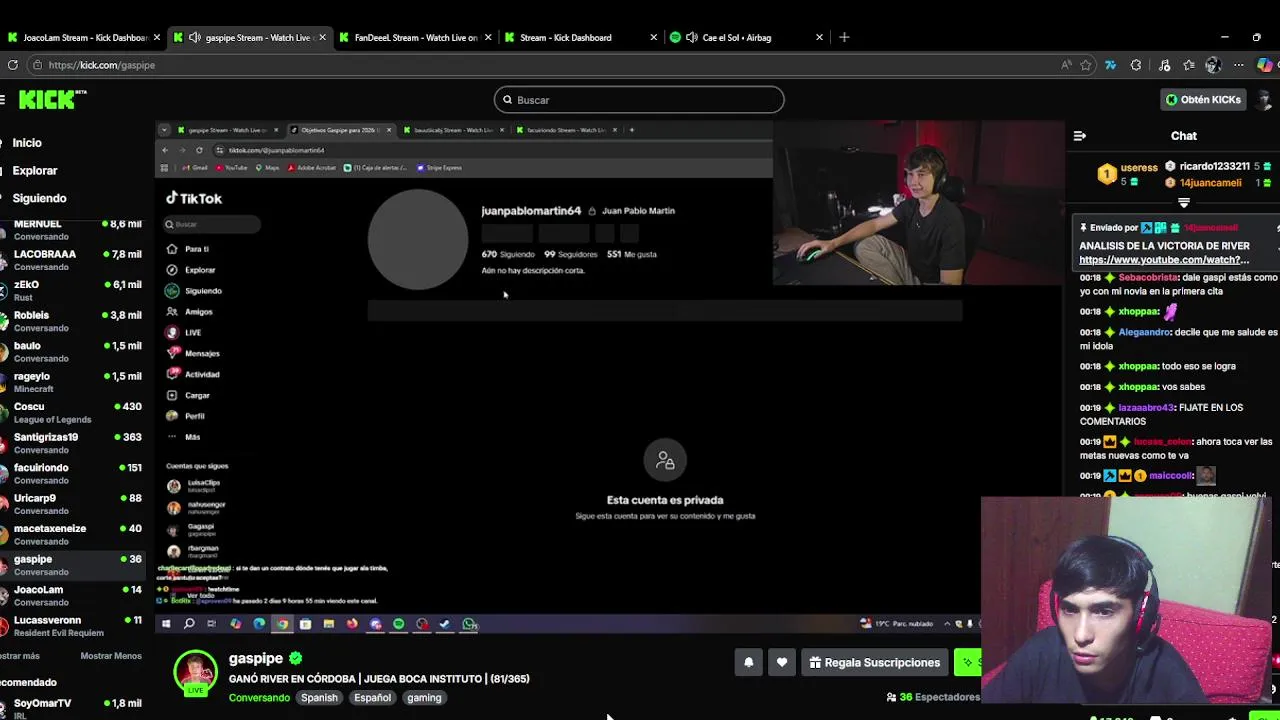The width and height of the screenshot is (1280, 720).
Task: Open the browser favorites list icon
Action: pos(1189,65)
